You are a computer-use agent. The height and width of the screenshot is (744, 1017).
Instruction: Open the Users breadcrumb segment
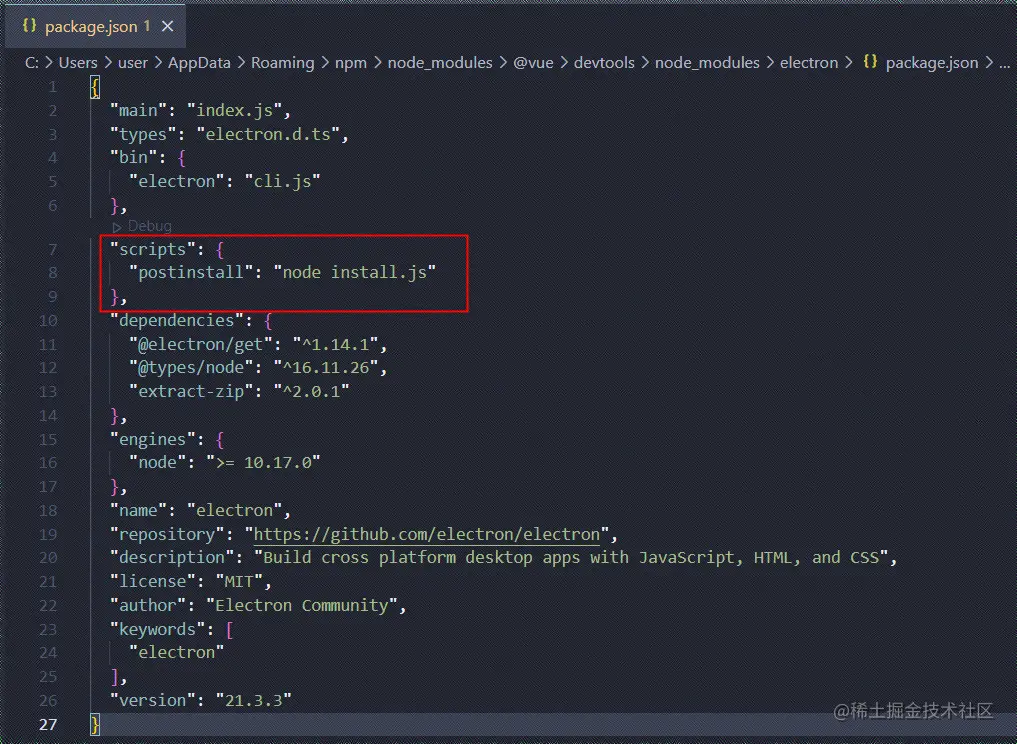pyautogui.click(x=78, y=62)
